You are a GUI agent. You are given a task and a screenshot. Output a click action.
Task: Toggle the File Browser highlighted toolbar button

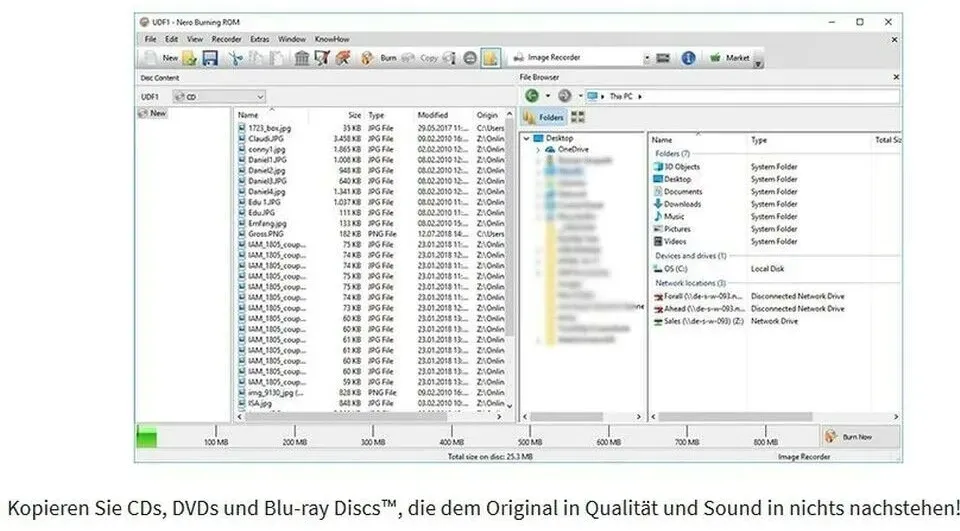490,58
